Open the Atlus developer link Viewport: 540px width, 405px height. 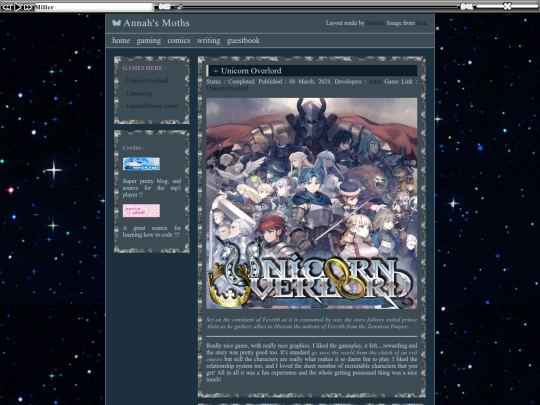click(375, 82)
